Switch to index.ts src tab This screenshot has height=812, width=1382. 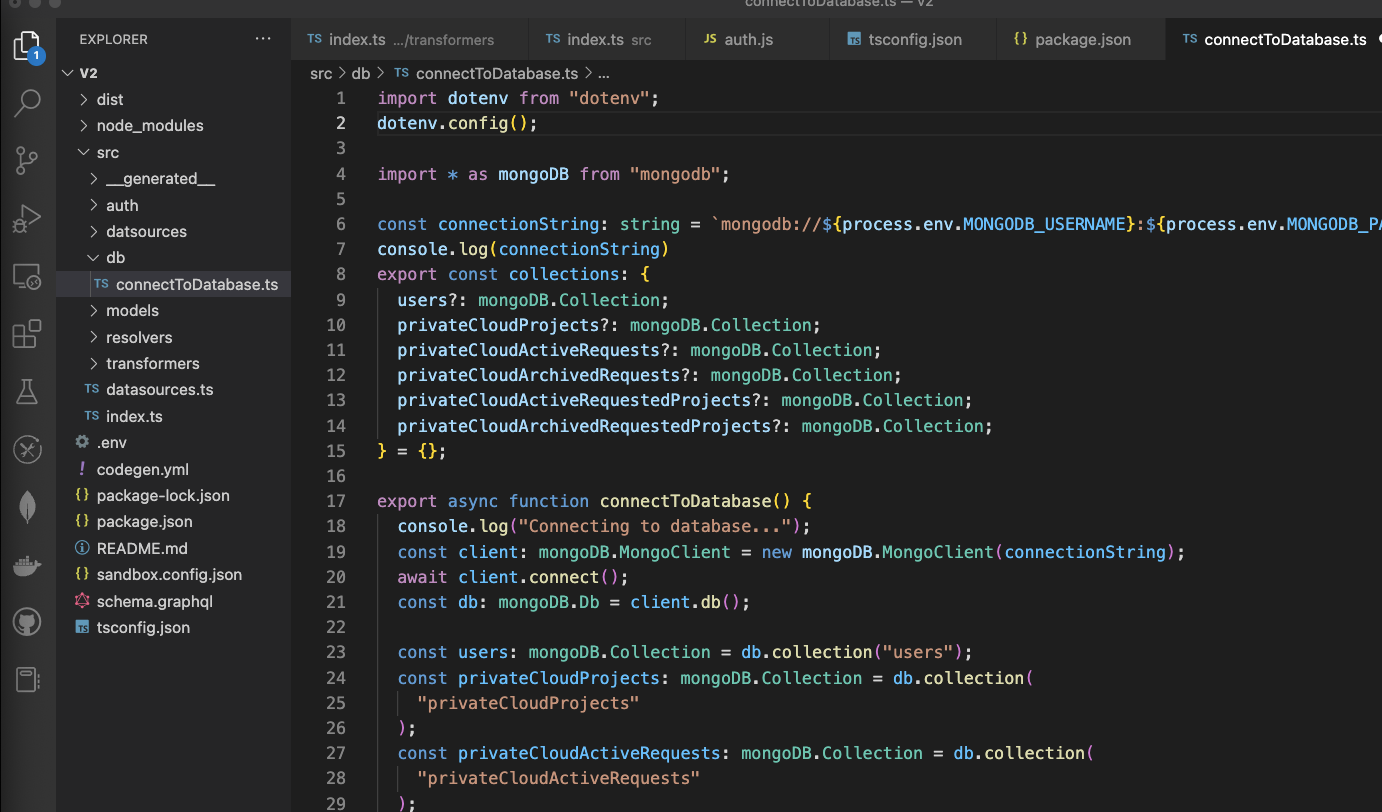tap(607, 40)
